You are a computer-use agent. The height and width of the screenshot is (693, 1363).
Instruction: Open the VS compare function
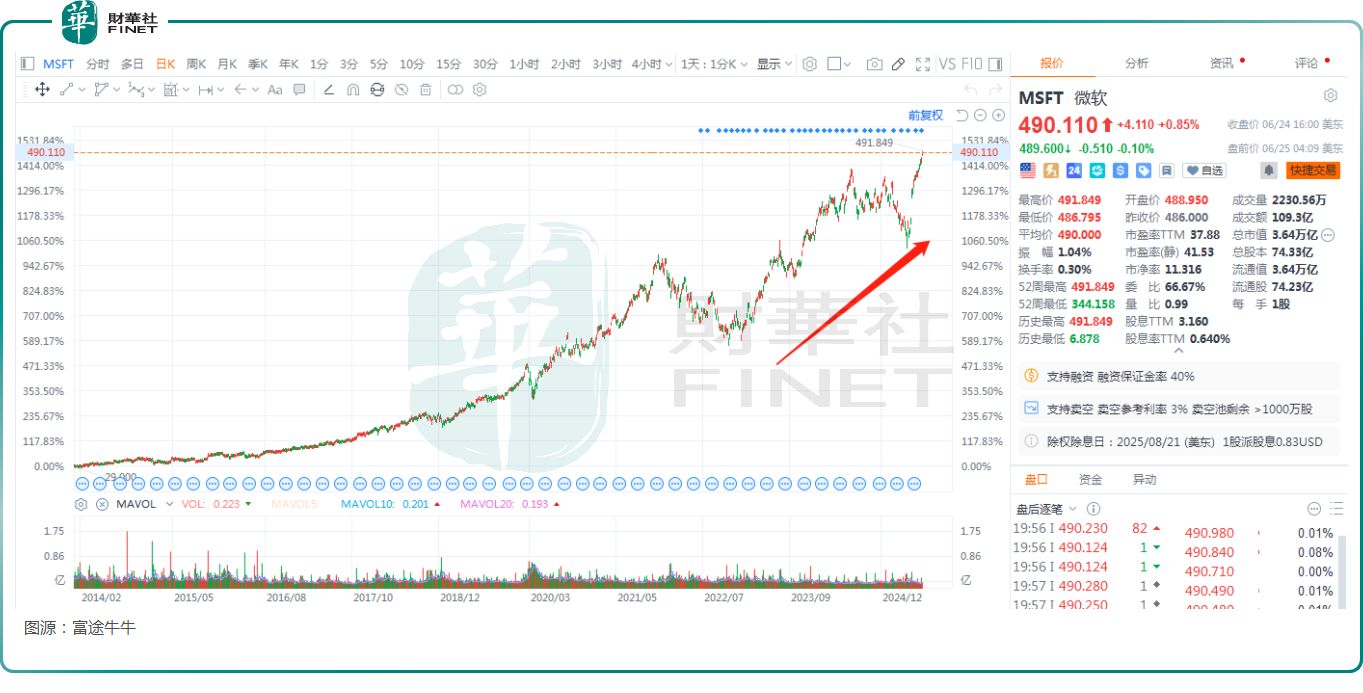pos(948,64)
